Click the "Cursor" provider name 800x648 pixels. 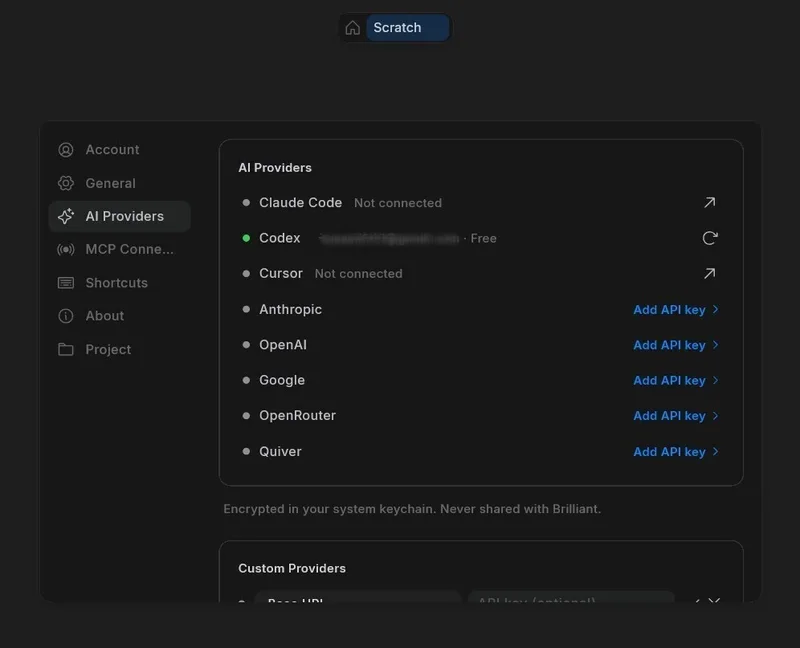281,273
